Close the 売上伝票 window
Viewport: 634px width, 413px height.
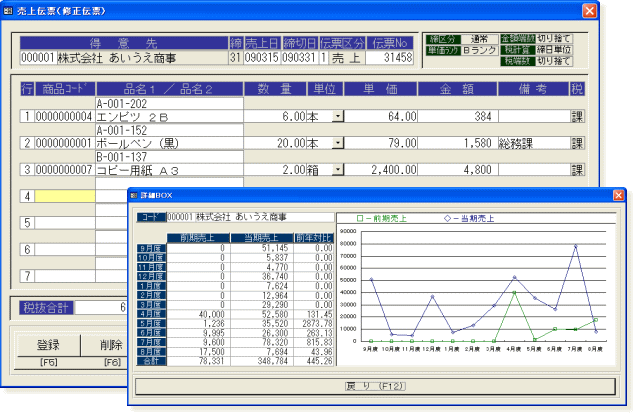coord(589,11)
